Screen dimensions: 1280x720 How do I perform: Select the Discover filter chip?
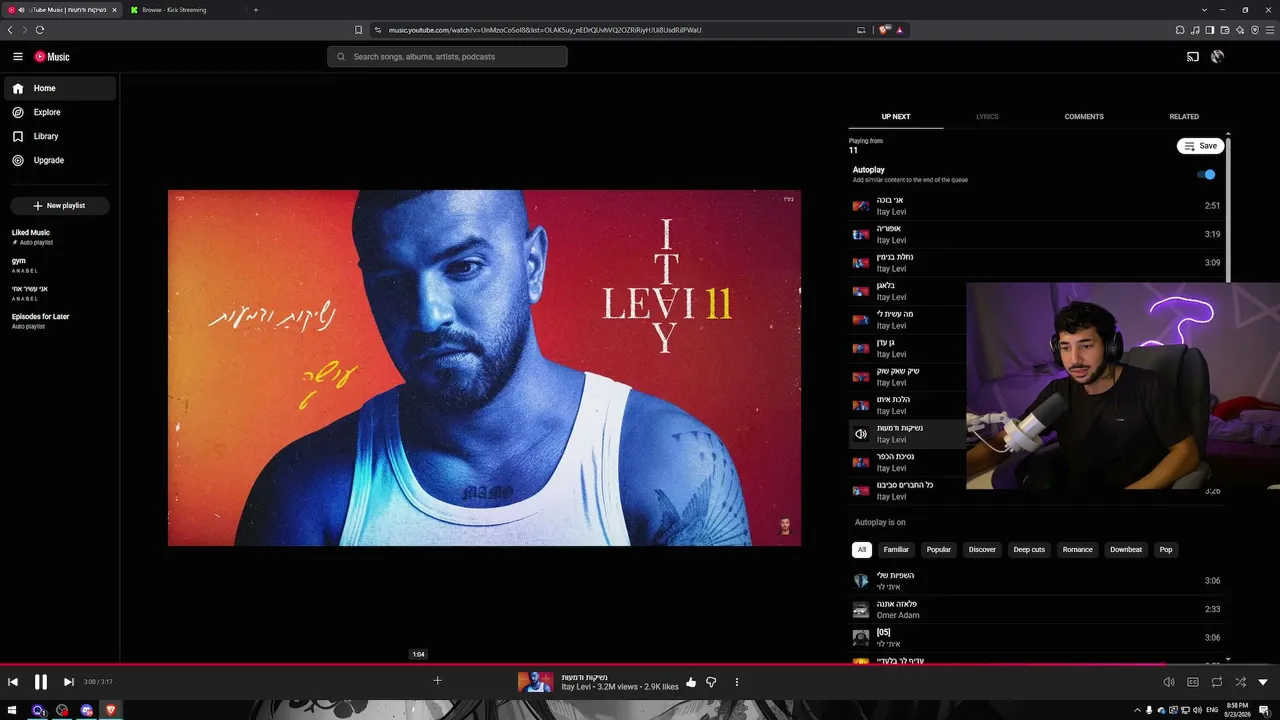coord(982,549)
